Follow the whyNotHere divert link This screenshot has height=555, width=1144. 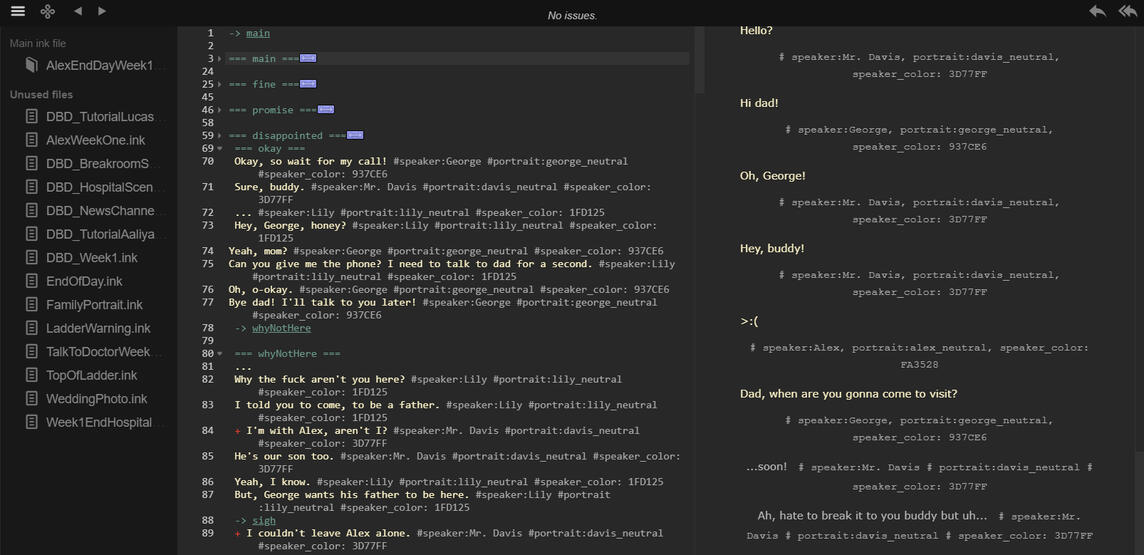tap(282, 328)
